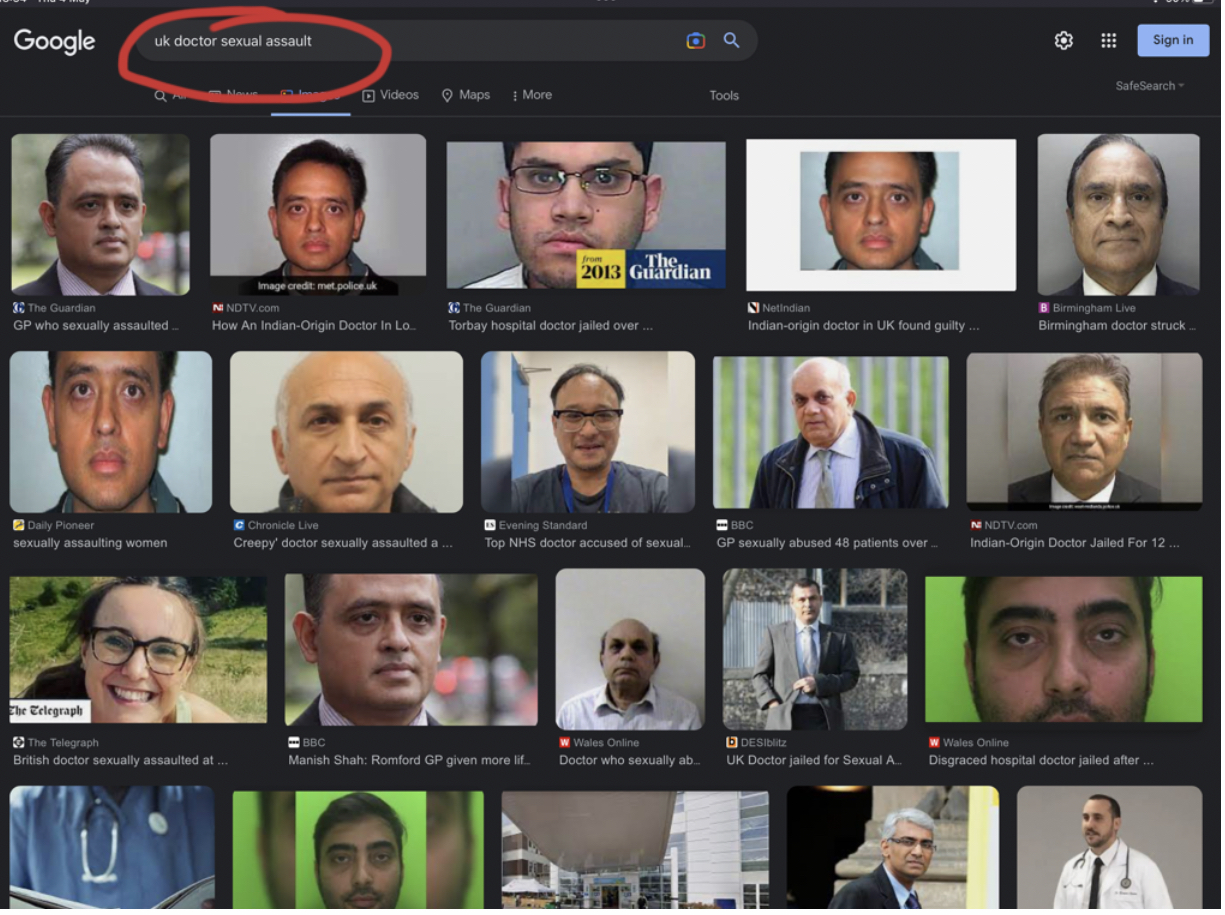This screenshot has height=915, width=1225.
Task: Open 'Indian-origin doctor in UK found guilty' caption
Action: 864,326
